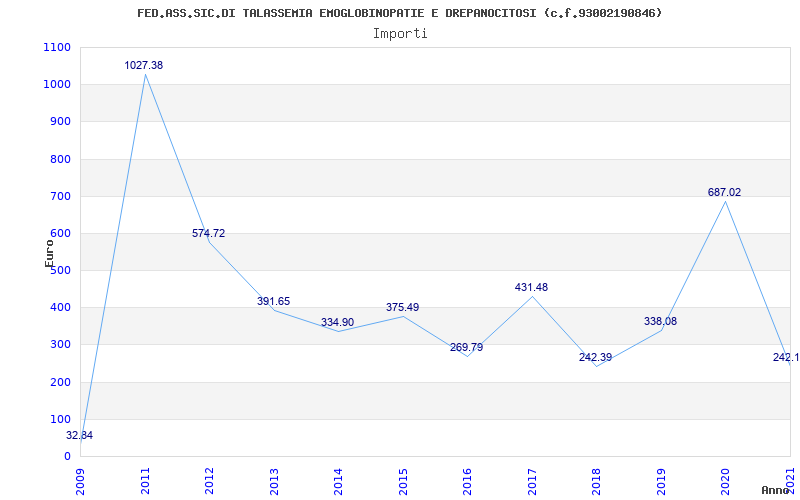
Task: Click the 200 y-axis tick label
Action: [61, 382]
